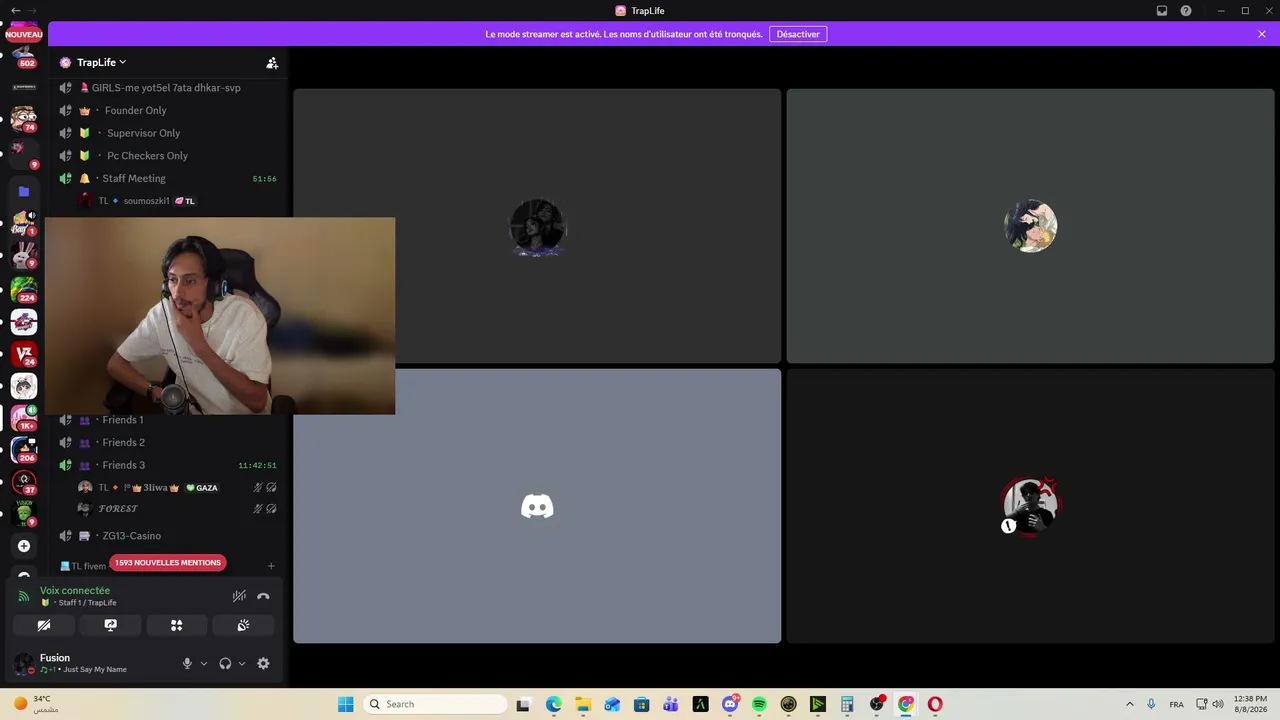The height and width of the screenshot is (720, 1280).
Task: Open Discord from the taskbar
Action: pyautogui.click(x=730, y=704)
